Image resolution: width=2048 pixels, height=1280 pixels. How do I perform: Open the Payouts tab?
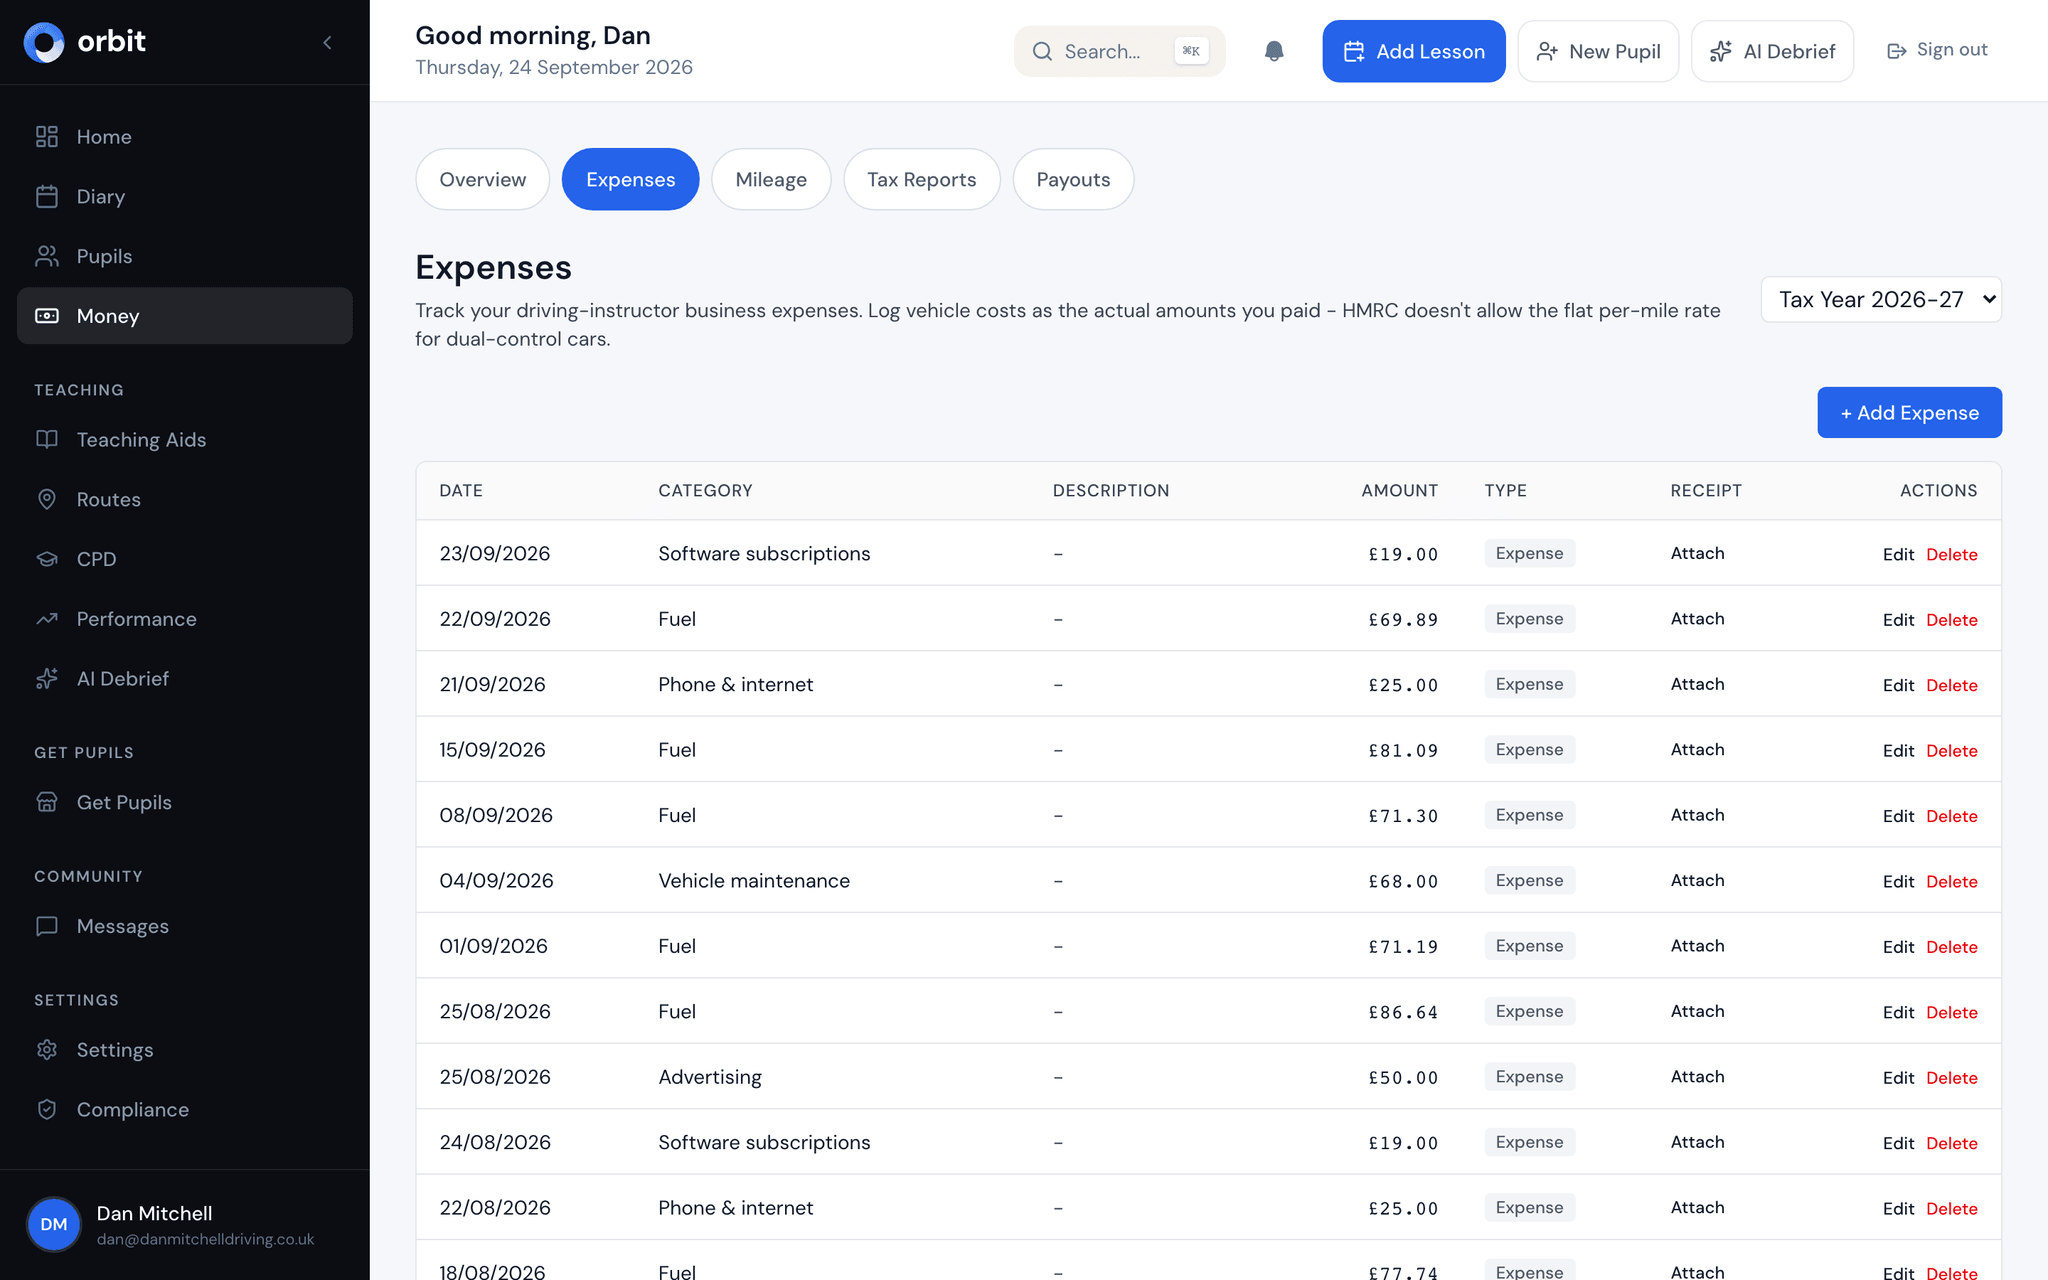(x=1073, y=180)
